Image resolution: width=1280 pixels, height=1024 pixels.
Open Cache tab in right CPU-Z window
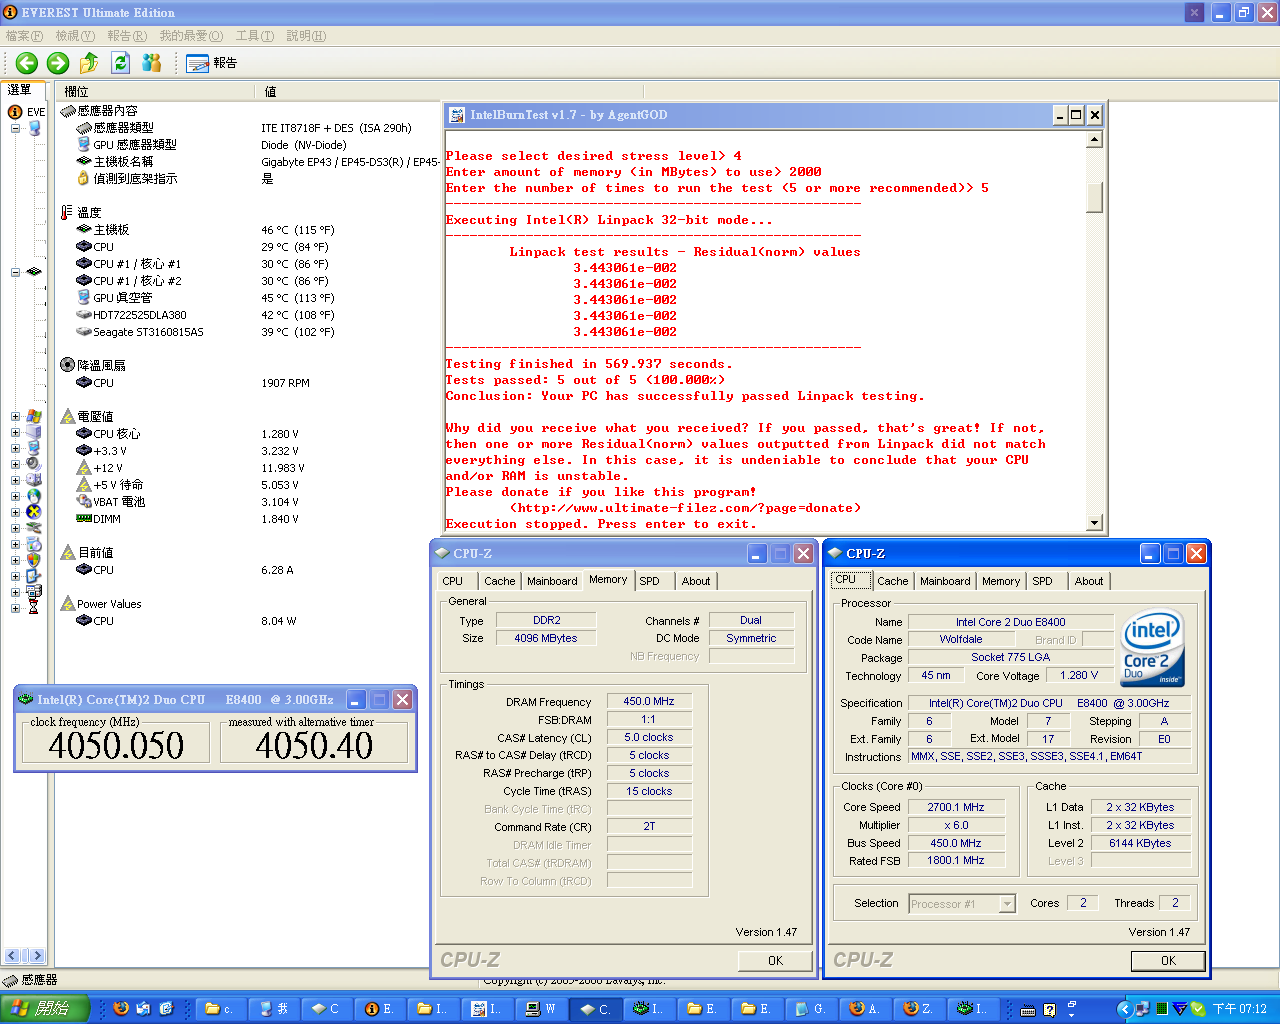(x=893, y=581)
